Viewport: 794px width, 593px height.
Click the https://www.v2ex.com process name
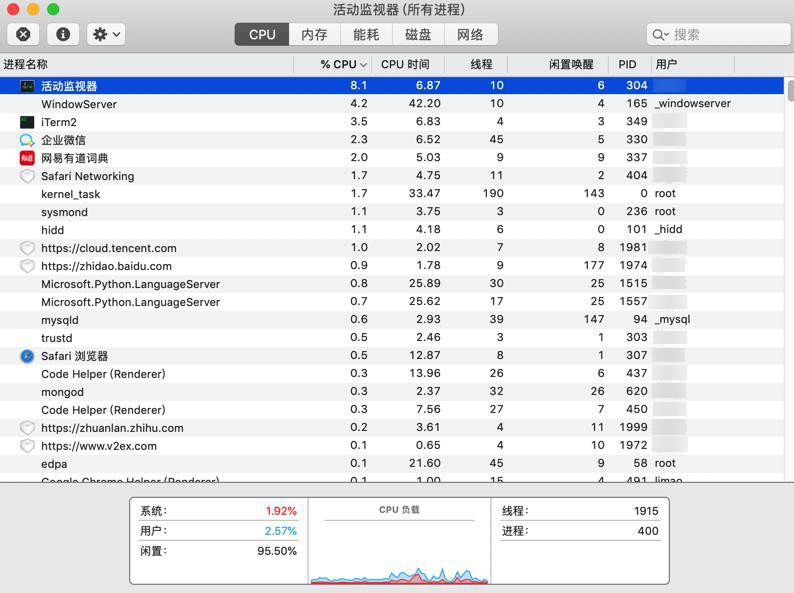99,446
